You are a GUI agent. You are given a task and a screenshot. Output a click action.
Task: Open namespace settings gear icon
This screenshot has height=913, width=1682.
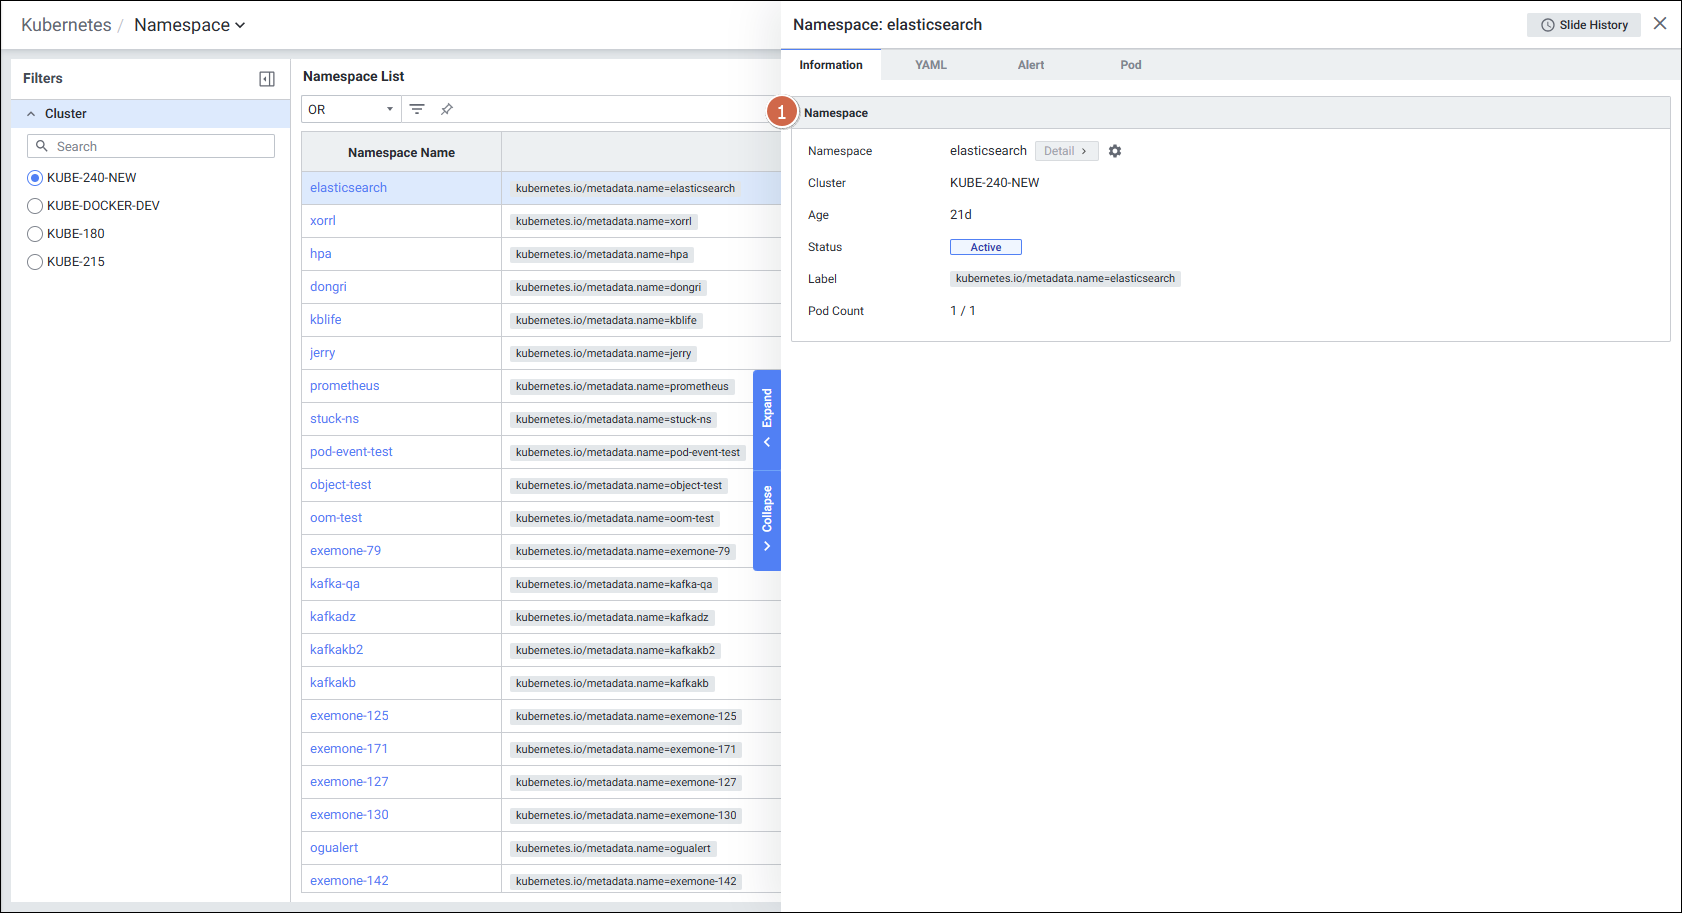point(1115,151)
